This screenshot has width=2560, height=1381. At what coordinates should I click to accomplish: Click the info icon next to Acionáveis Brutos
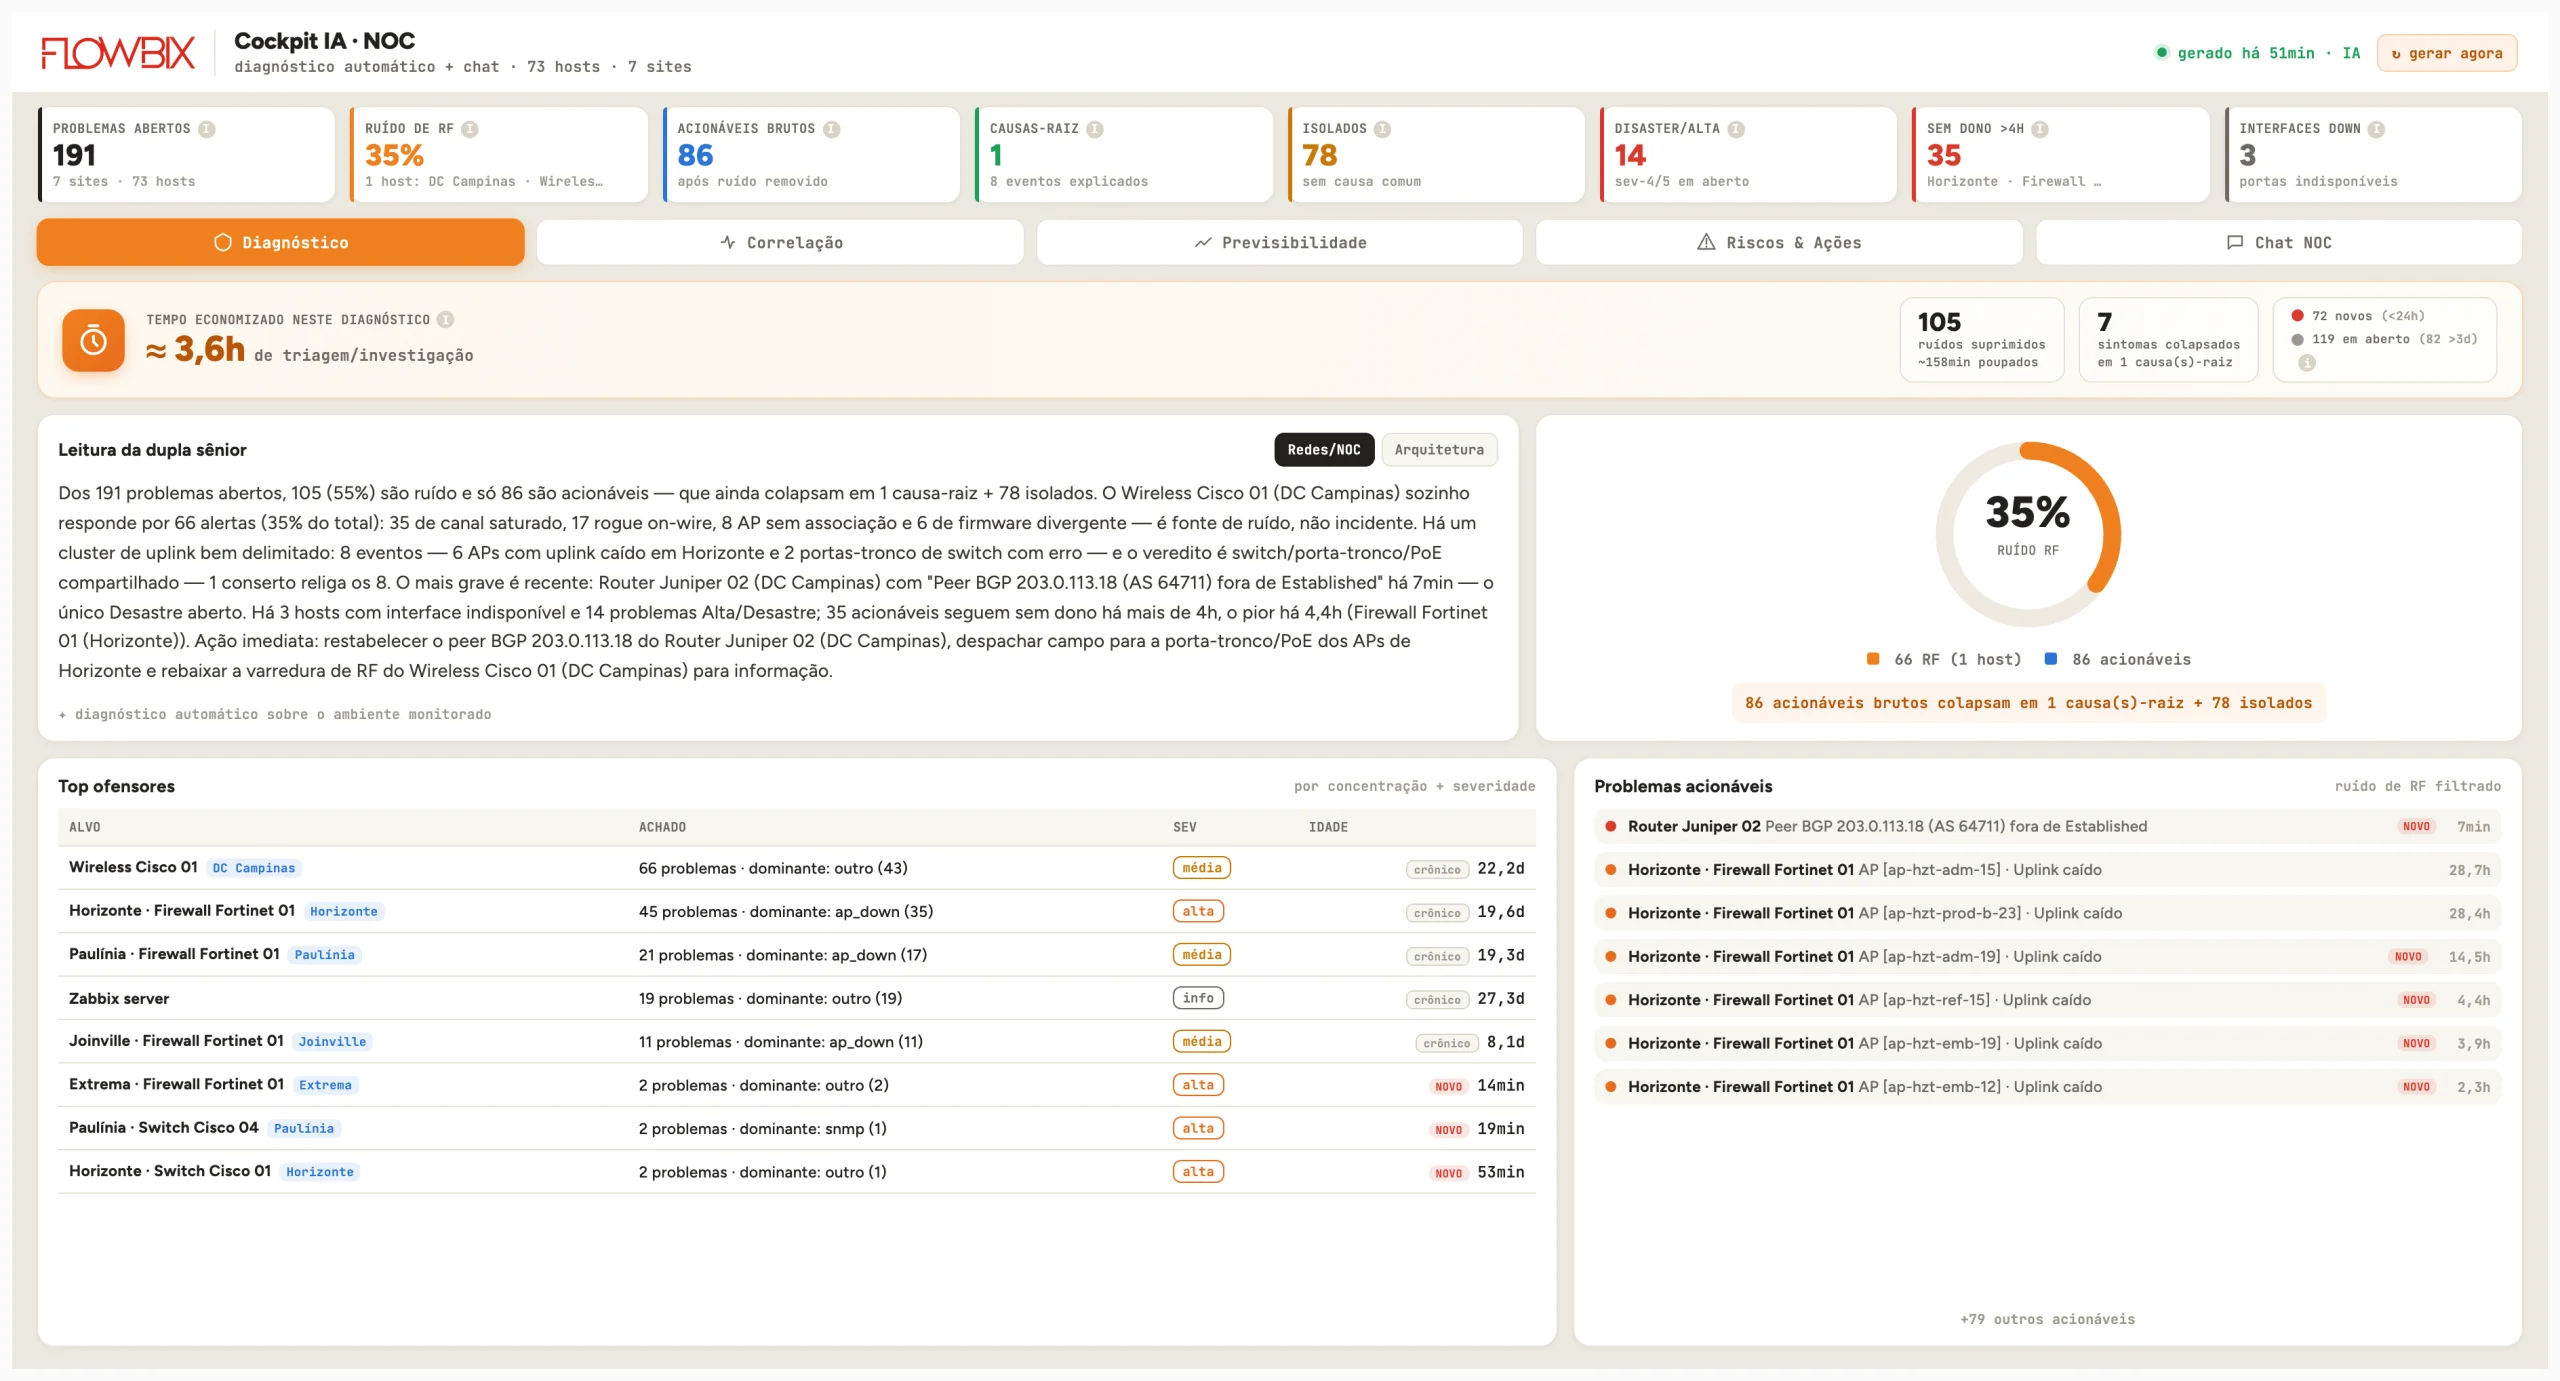click(832, 129)
